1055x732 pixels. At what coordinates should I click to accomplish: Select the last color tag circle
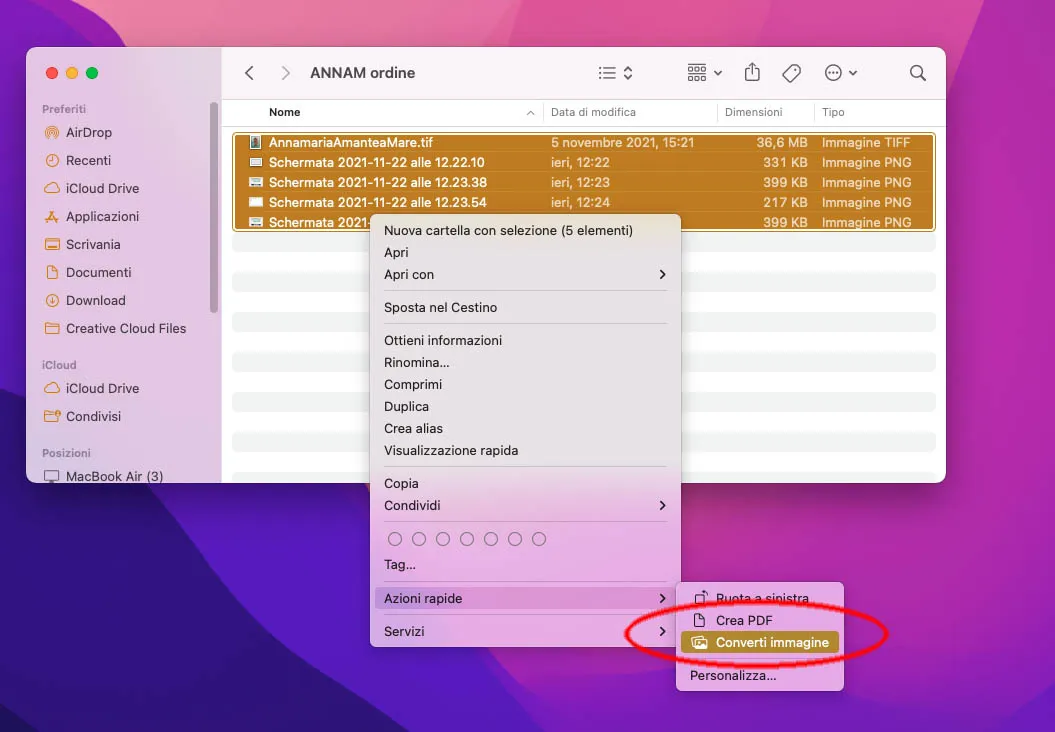tap(539, 539)
